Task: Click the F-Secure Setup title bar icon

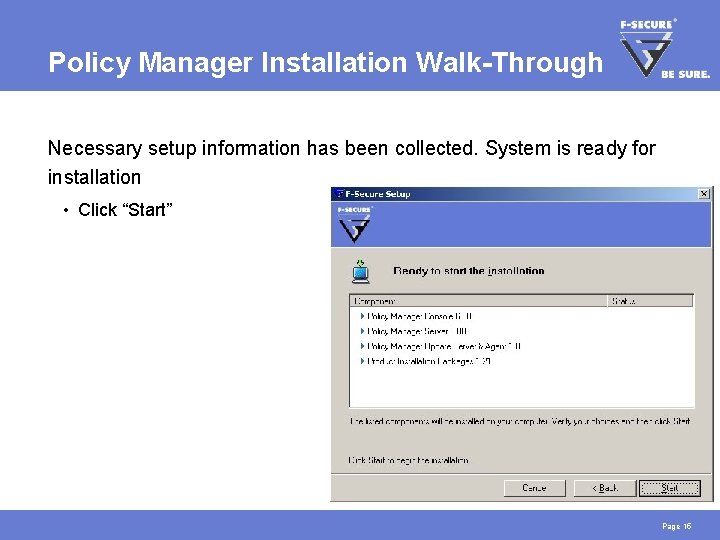Action: pos(340,194)
